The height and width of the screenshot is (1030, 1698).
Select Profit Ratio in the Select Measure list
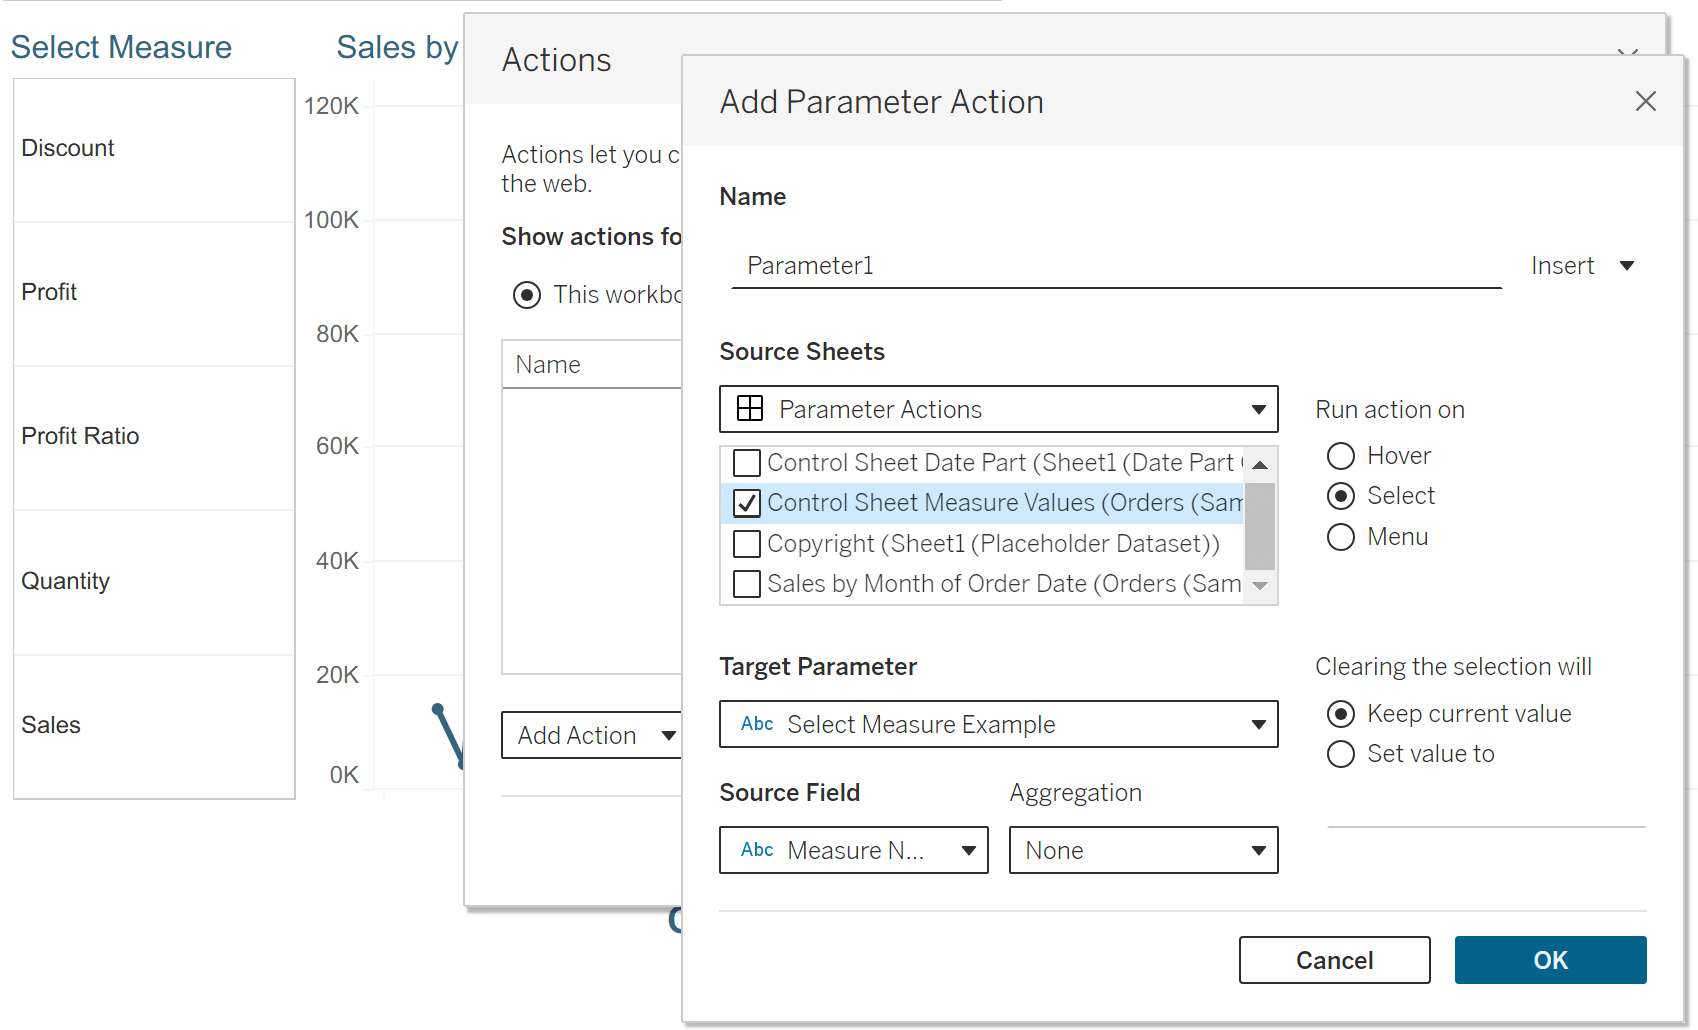click(x=154, y=437)
